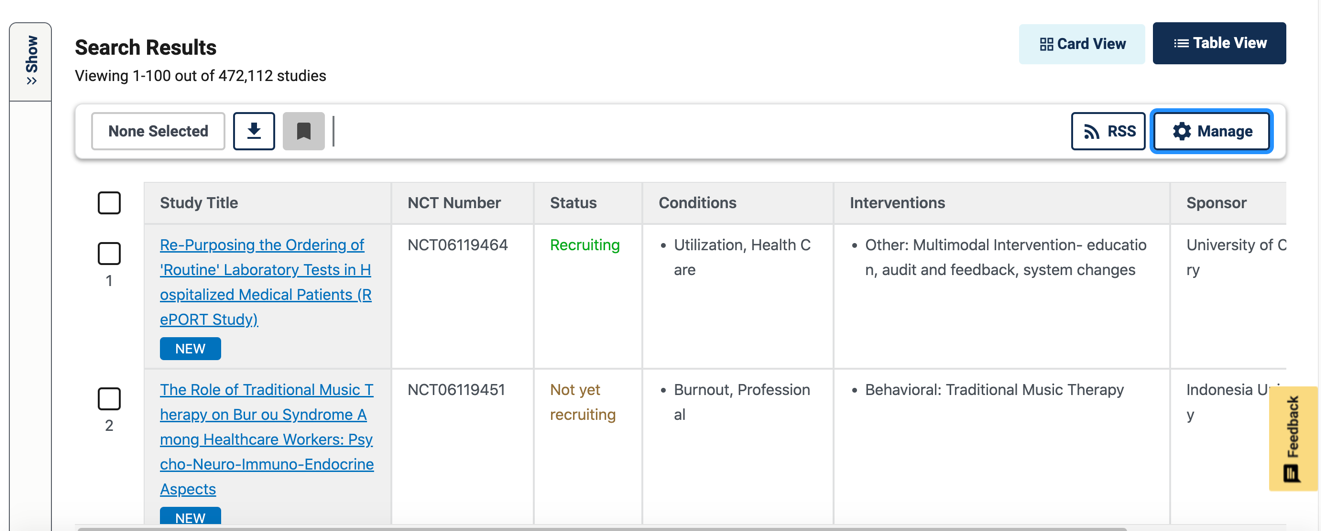The height and width of the screenshot is (531, 1321).
Task: Click the NCT Number column header
Action: point(454,203)
